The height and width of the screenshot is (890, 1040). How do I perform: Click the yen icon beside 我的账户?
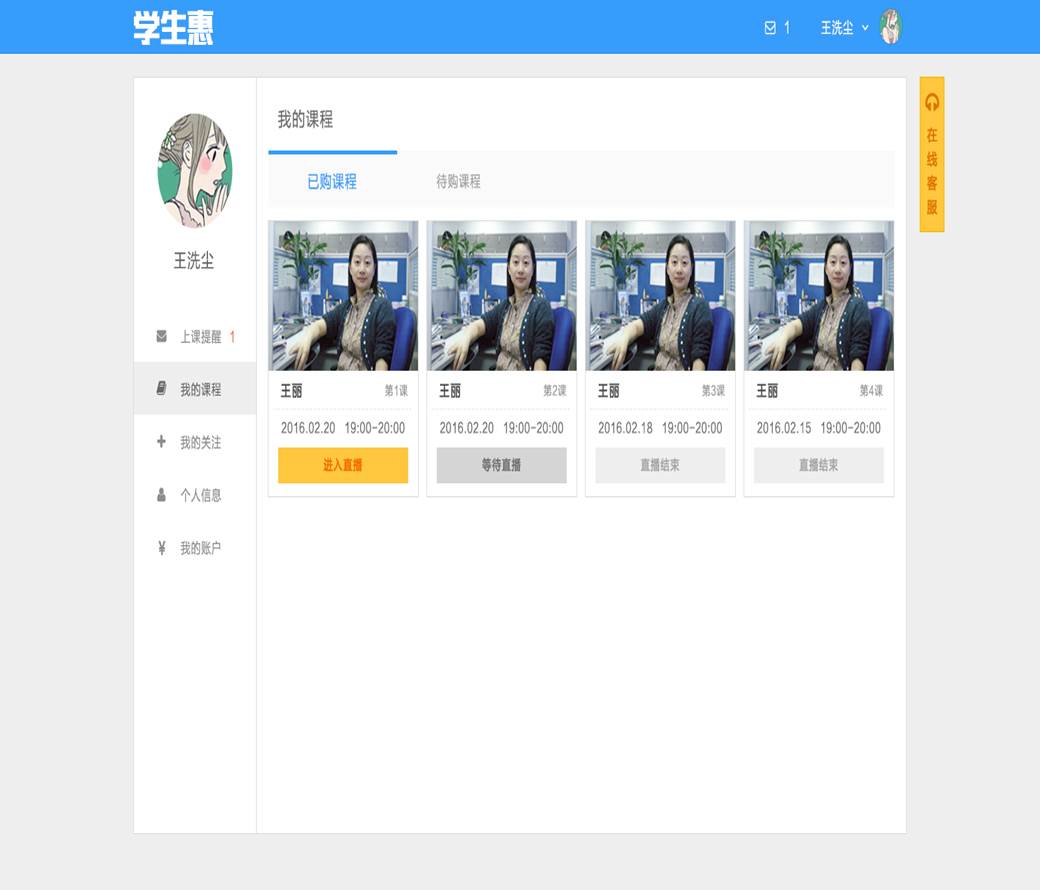(x=162, y=548)
